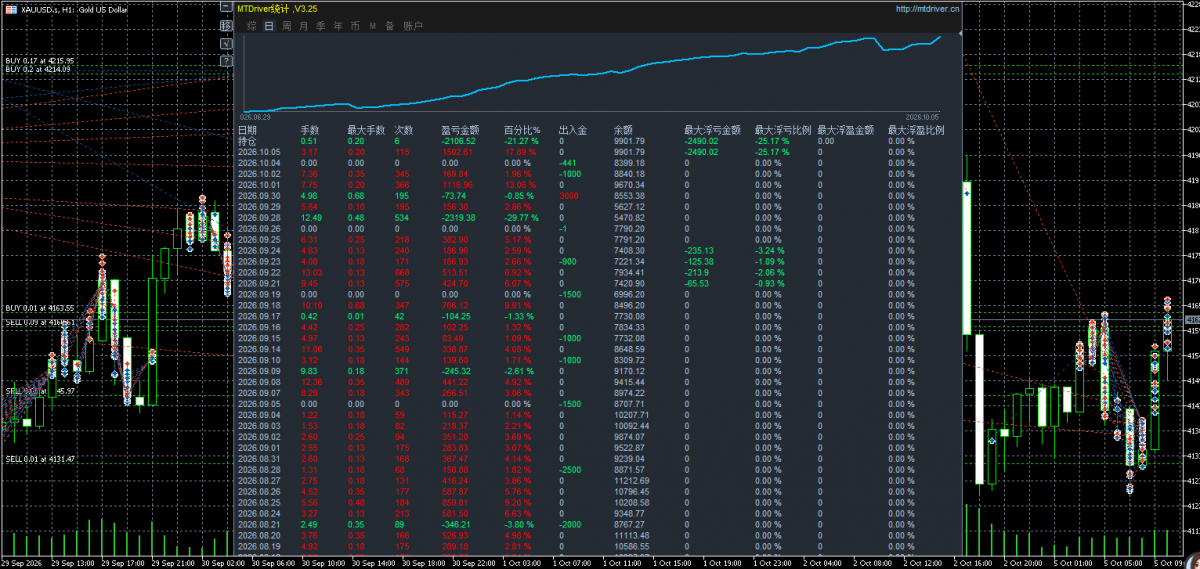Click the -2500 withdrawal in 2026.08.28 row
This screenshot has width=1200, height=569.
tap(569, 469)
